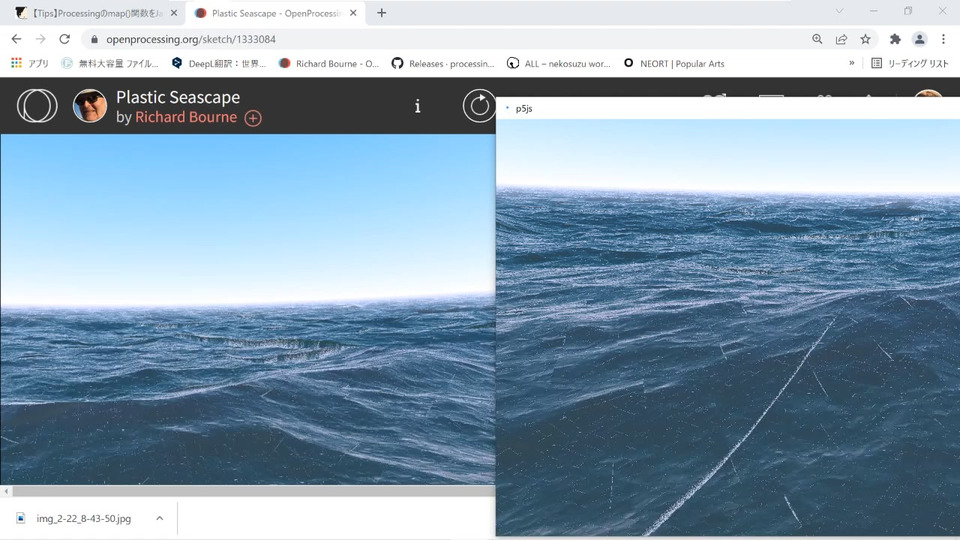This screenshot has height=540, width=960.
Task: Close the Plastic Seascape tab
Action: point(353,13)
